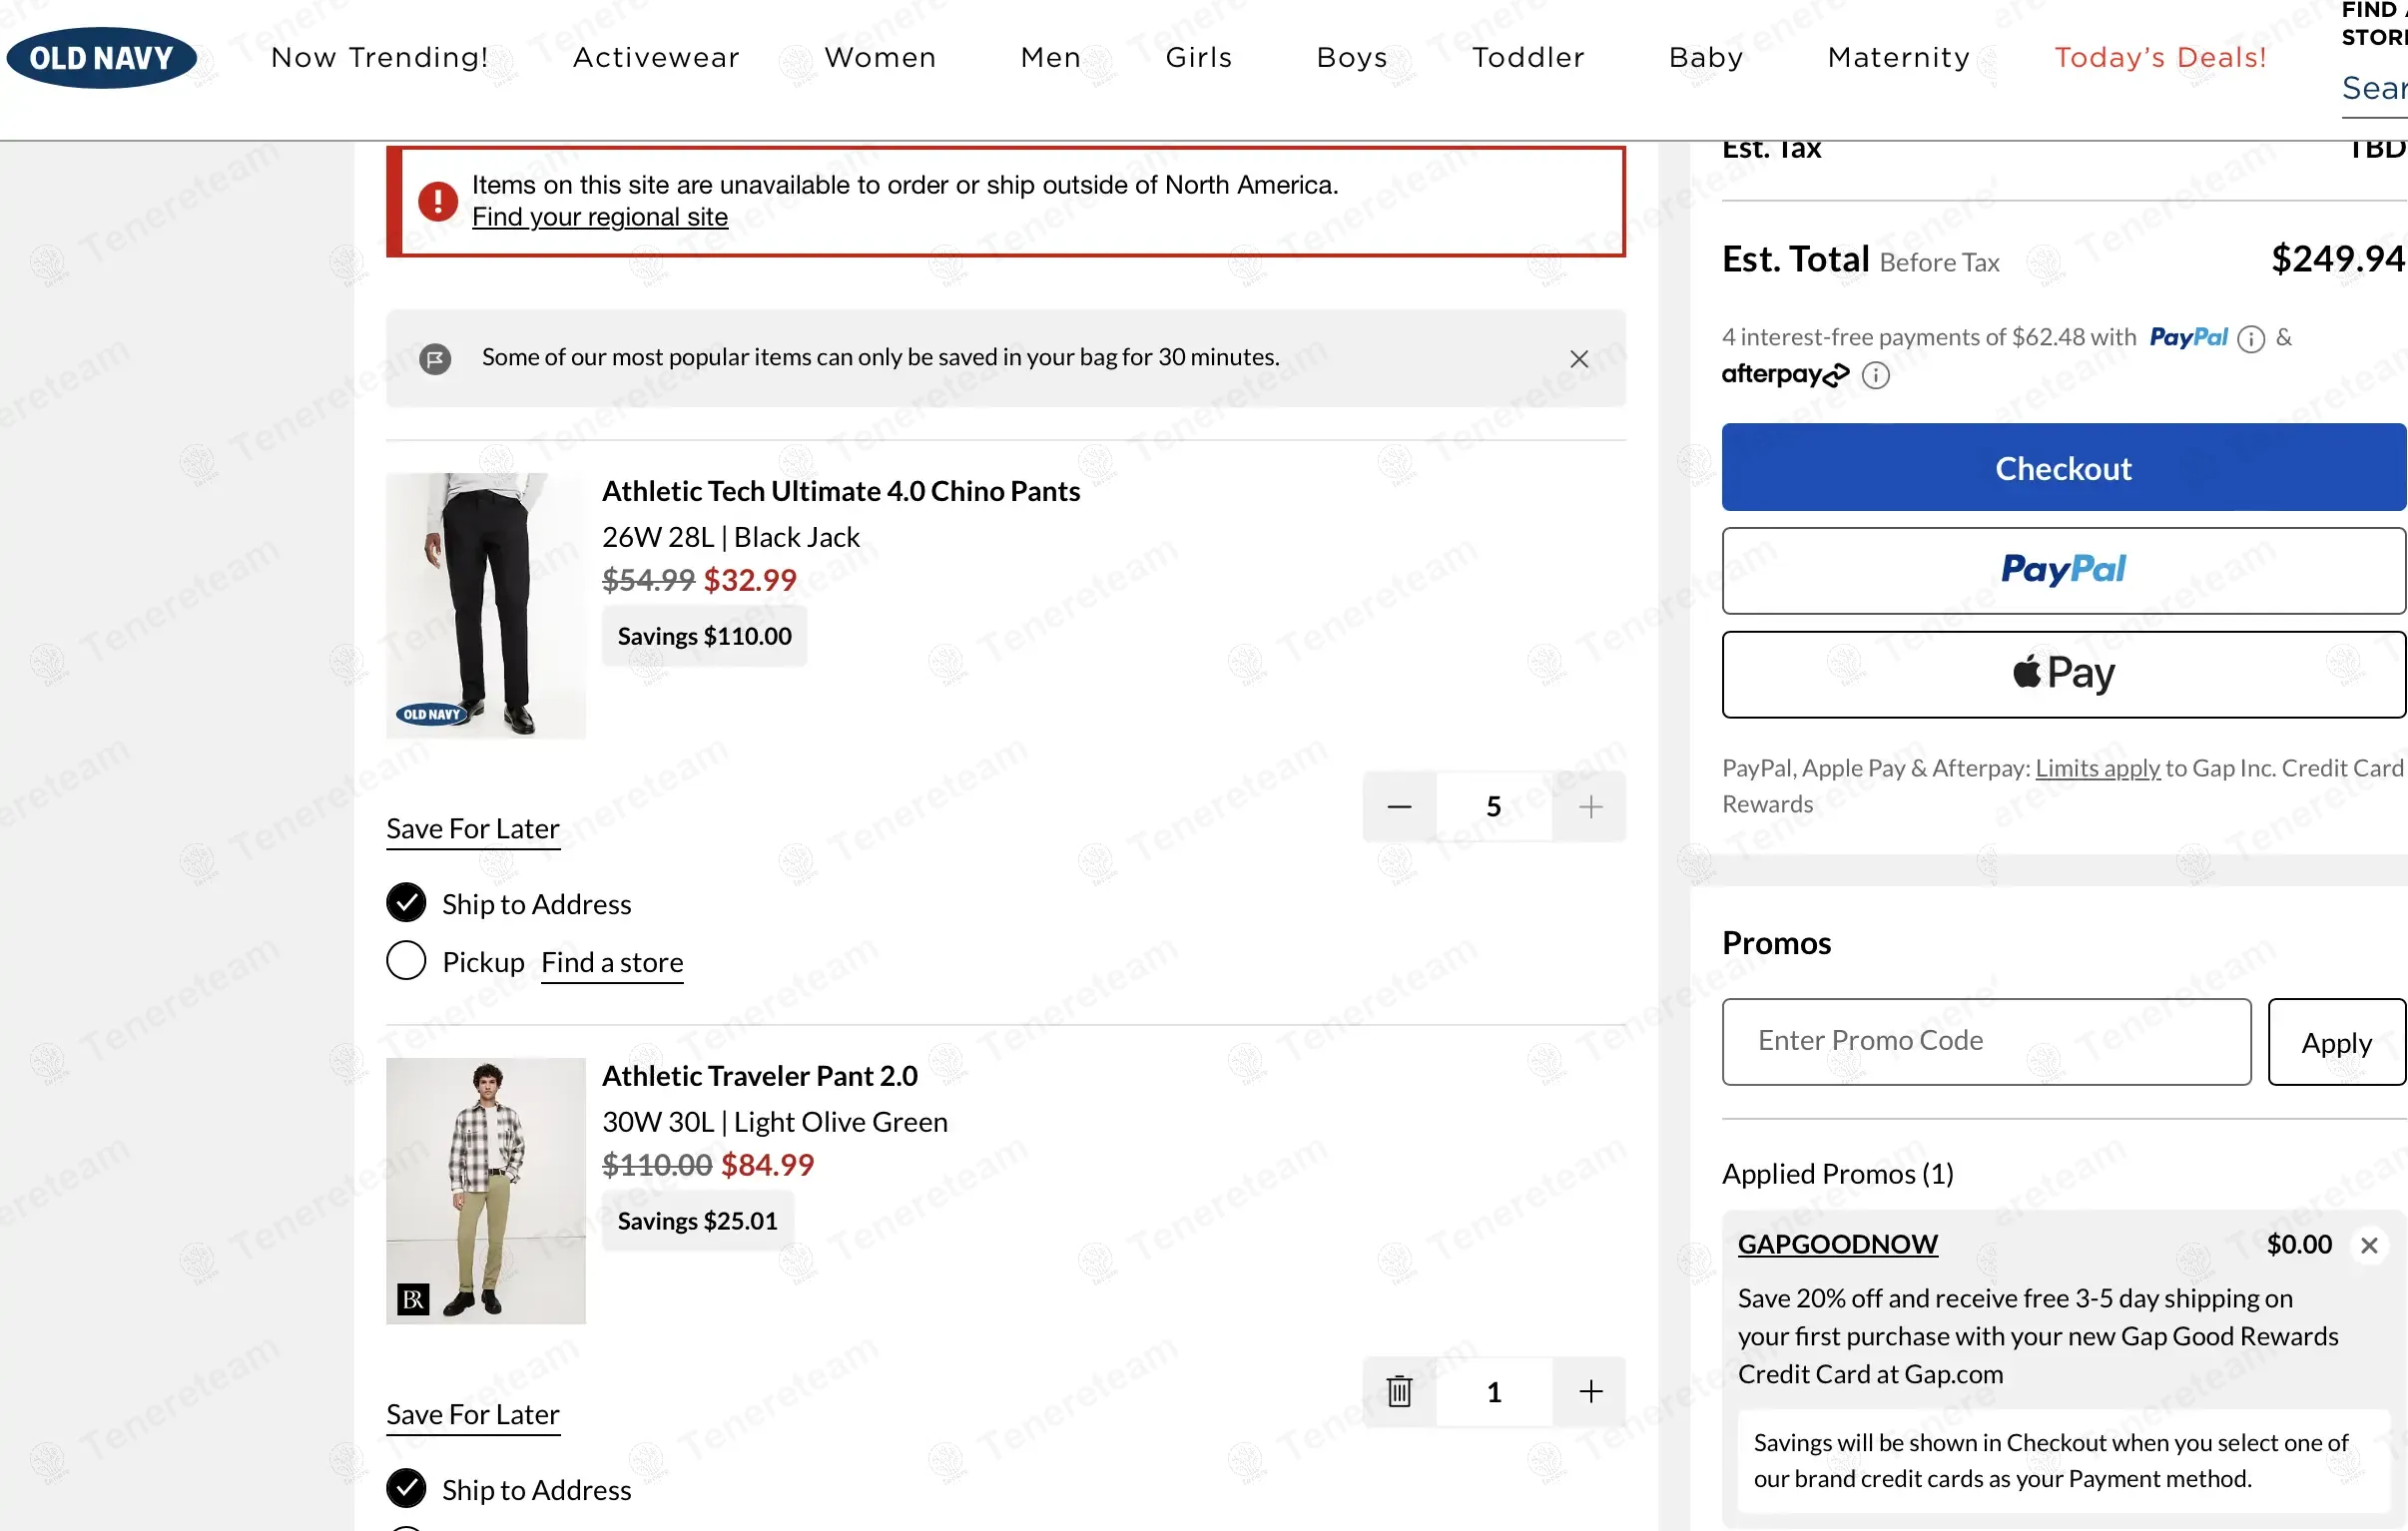Click the PayPal logo in payments text

click(x=2189, y=338)
